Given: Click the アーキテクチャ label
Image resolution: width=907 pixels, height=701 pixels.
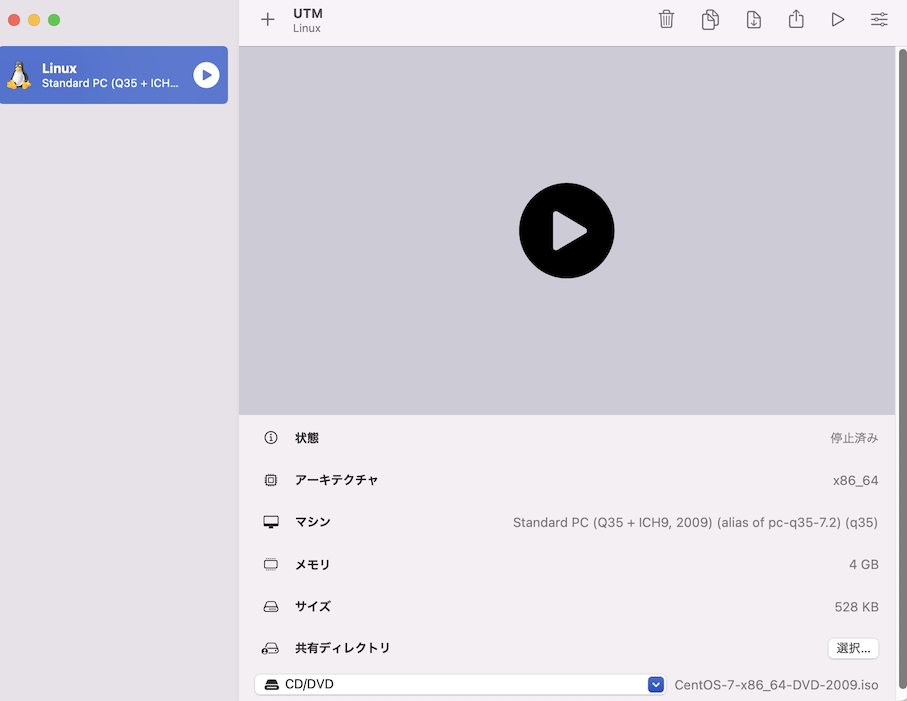Looking at the screenshot, I should click(336, 480).
